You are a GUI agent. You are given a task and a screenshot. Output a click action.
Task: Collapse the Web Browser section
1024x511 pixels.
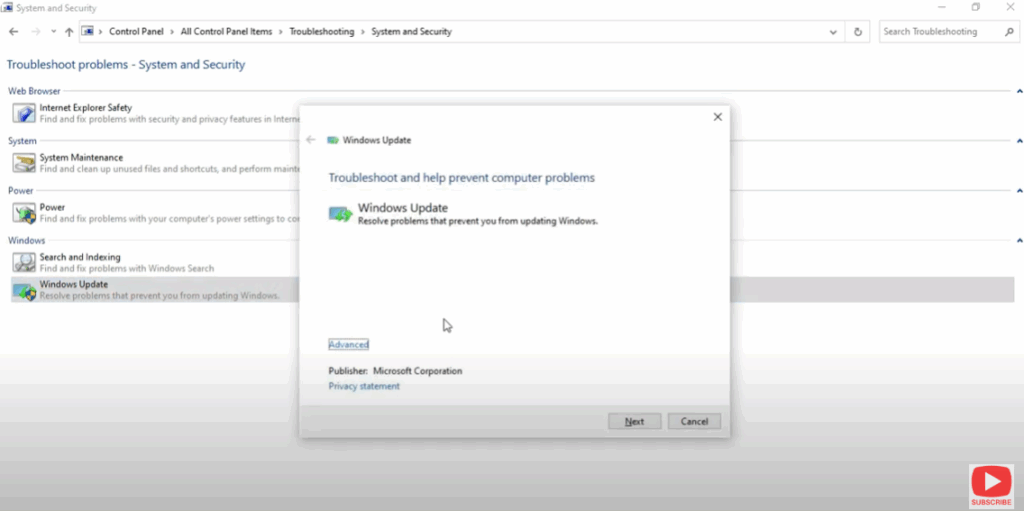click(x=1019, y=91)
